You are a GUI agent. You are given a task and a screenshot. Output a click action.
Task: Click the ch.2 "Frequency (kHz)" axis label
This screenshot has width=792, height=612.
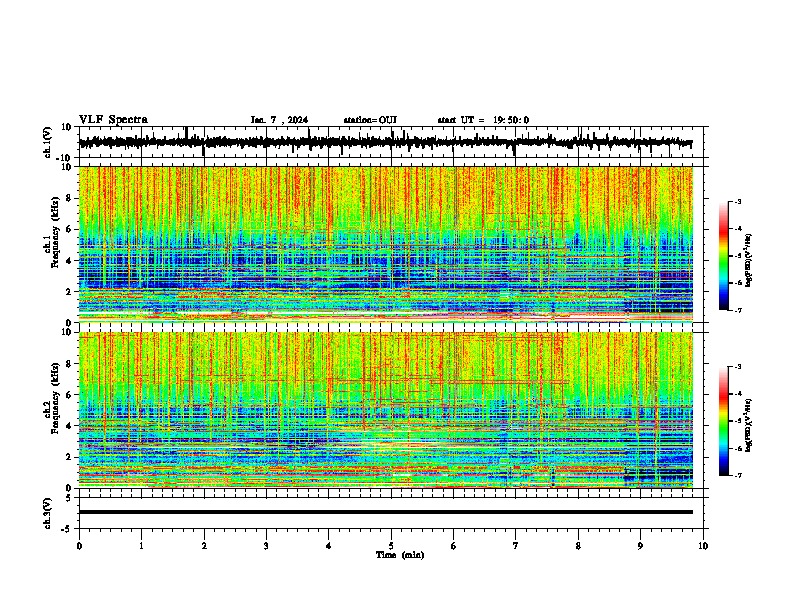[x=55, y=399]
